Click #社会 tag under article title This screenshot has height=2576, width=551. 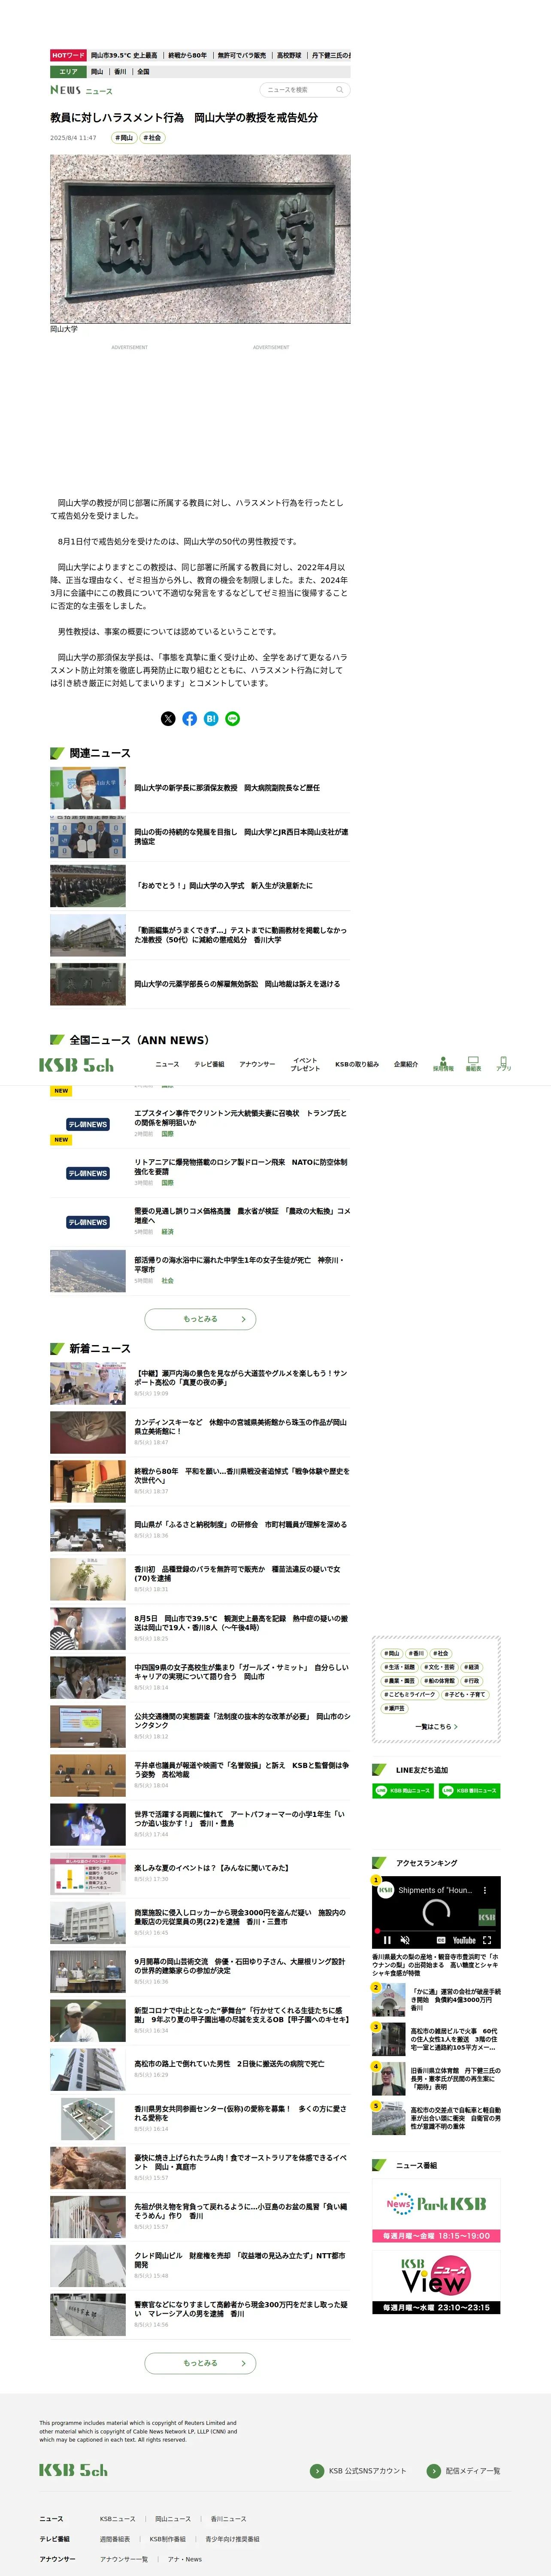(152, 138)
